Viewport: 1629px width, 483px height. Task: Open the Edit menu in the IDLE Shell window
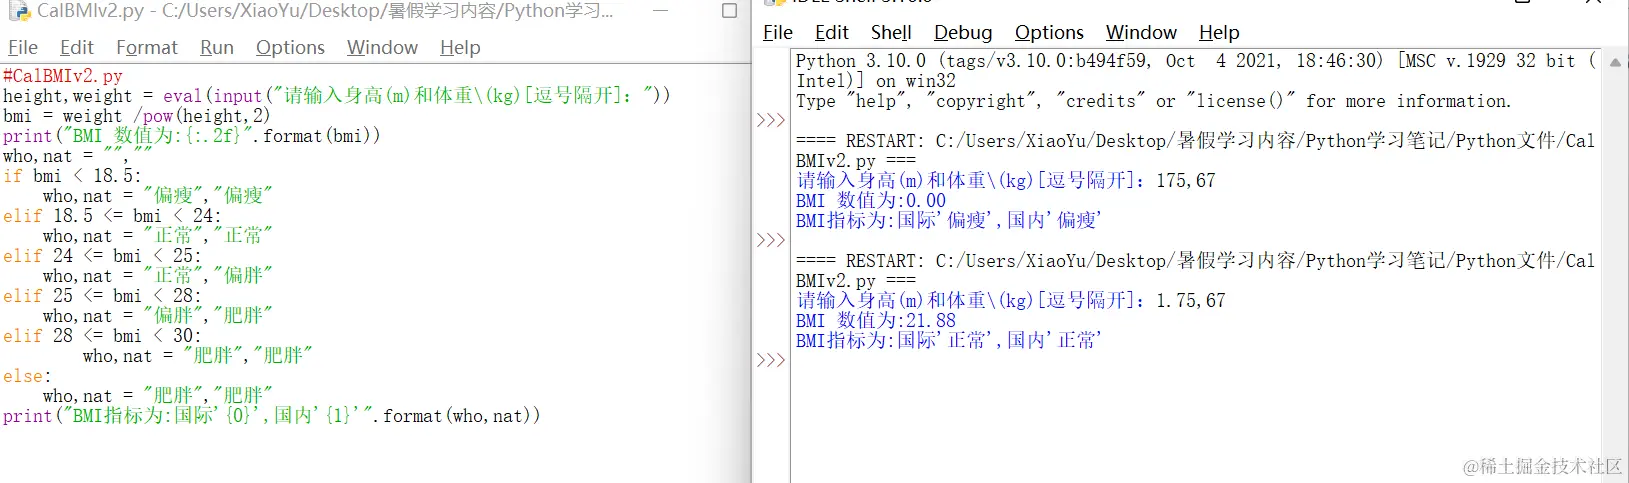coord(832,32)
